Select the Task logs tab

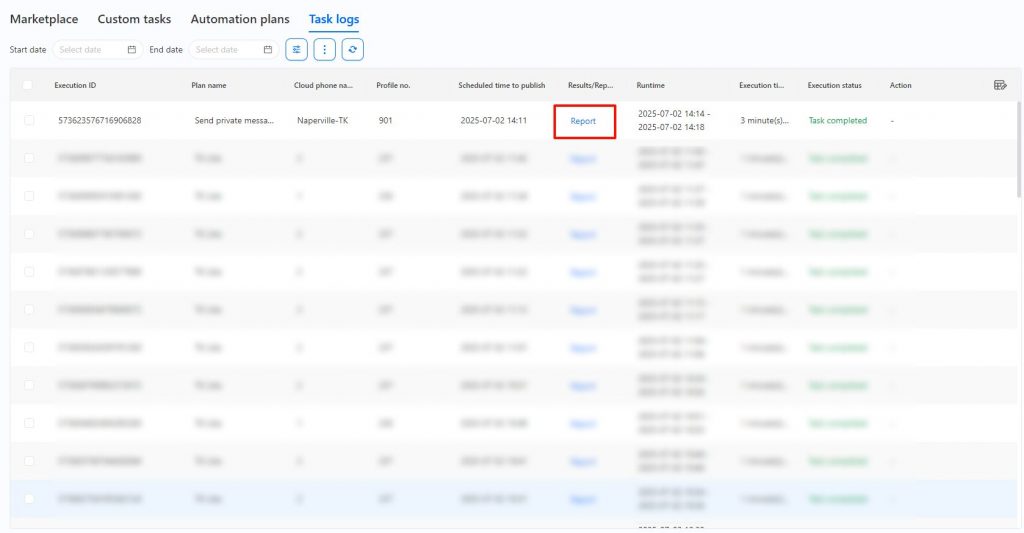tap(334, 19)
